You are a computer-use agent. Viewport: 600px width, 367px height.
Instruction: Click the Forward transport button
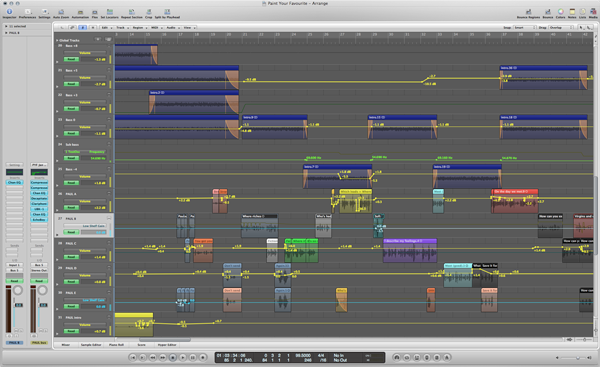tap(163, 357)
